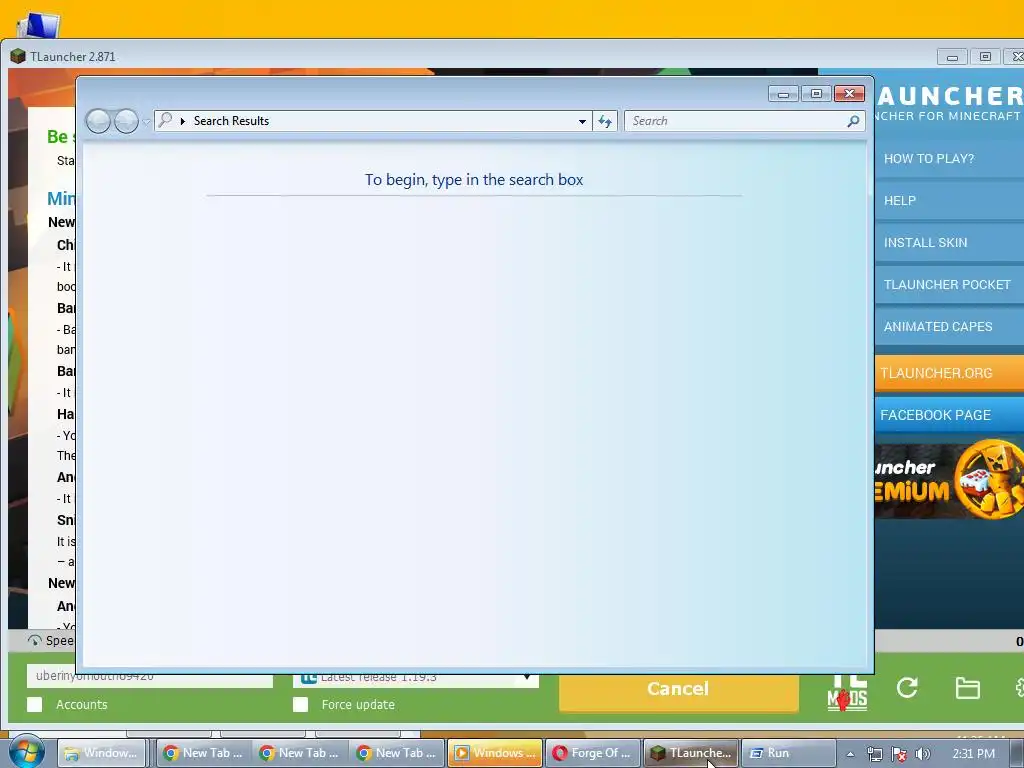Select INSTALL SKIN in TLauncher sidebar
Viewport: 1024px width, 768px height.
[949, 242]
